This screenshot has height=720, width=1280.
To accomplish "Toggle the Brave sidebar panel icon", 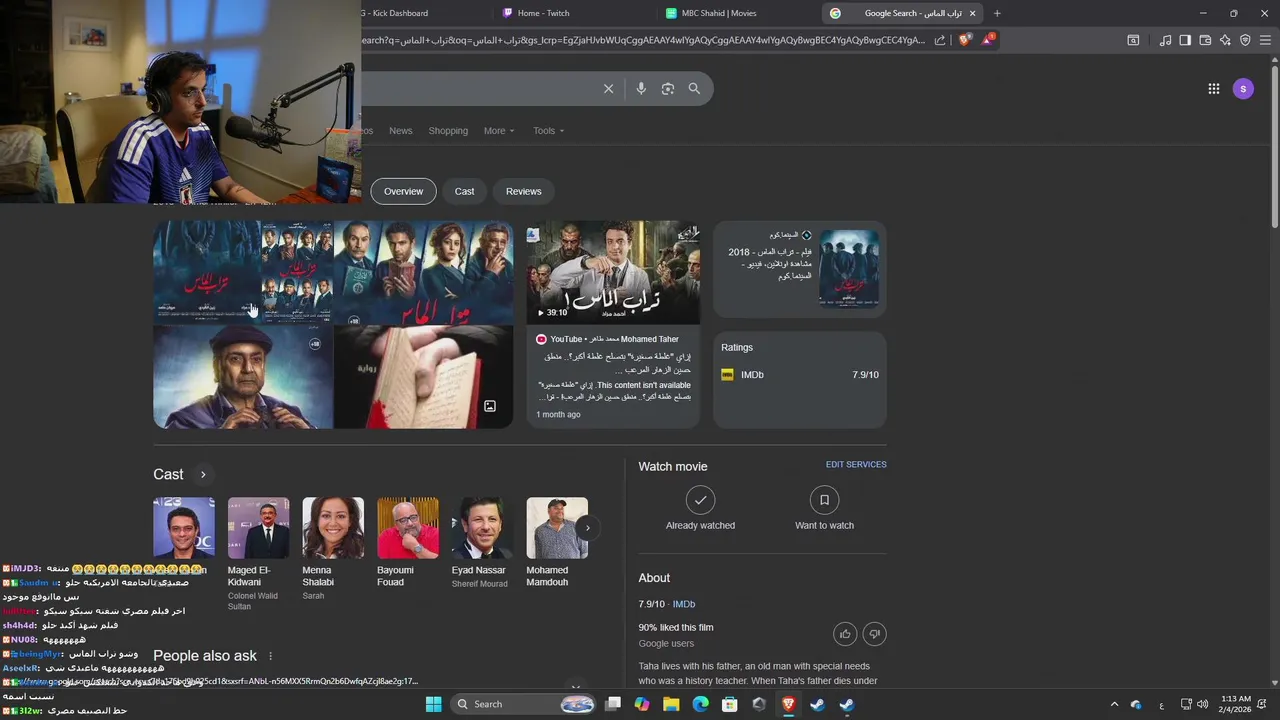I will (1185, 40).
